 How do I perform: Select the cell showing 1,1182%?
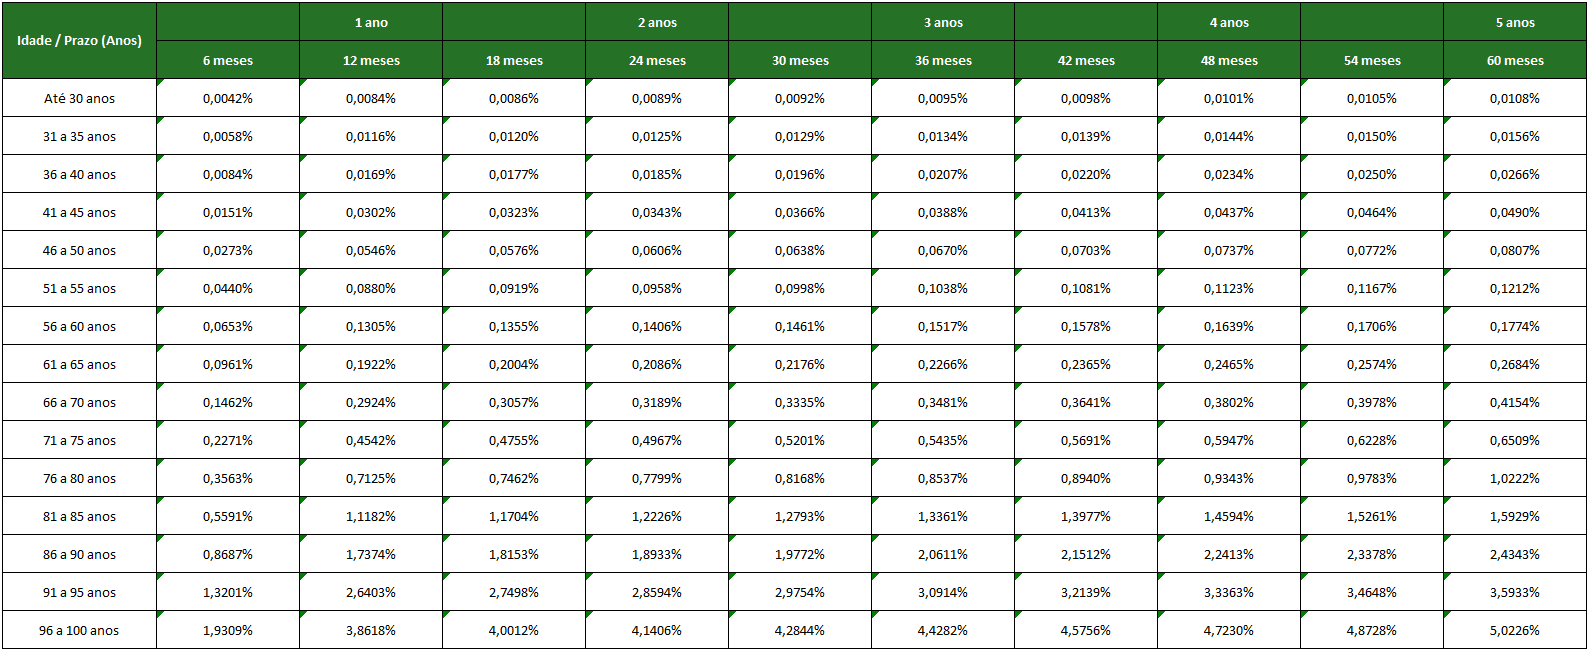pyautogui.click(x=371, y=516)
